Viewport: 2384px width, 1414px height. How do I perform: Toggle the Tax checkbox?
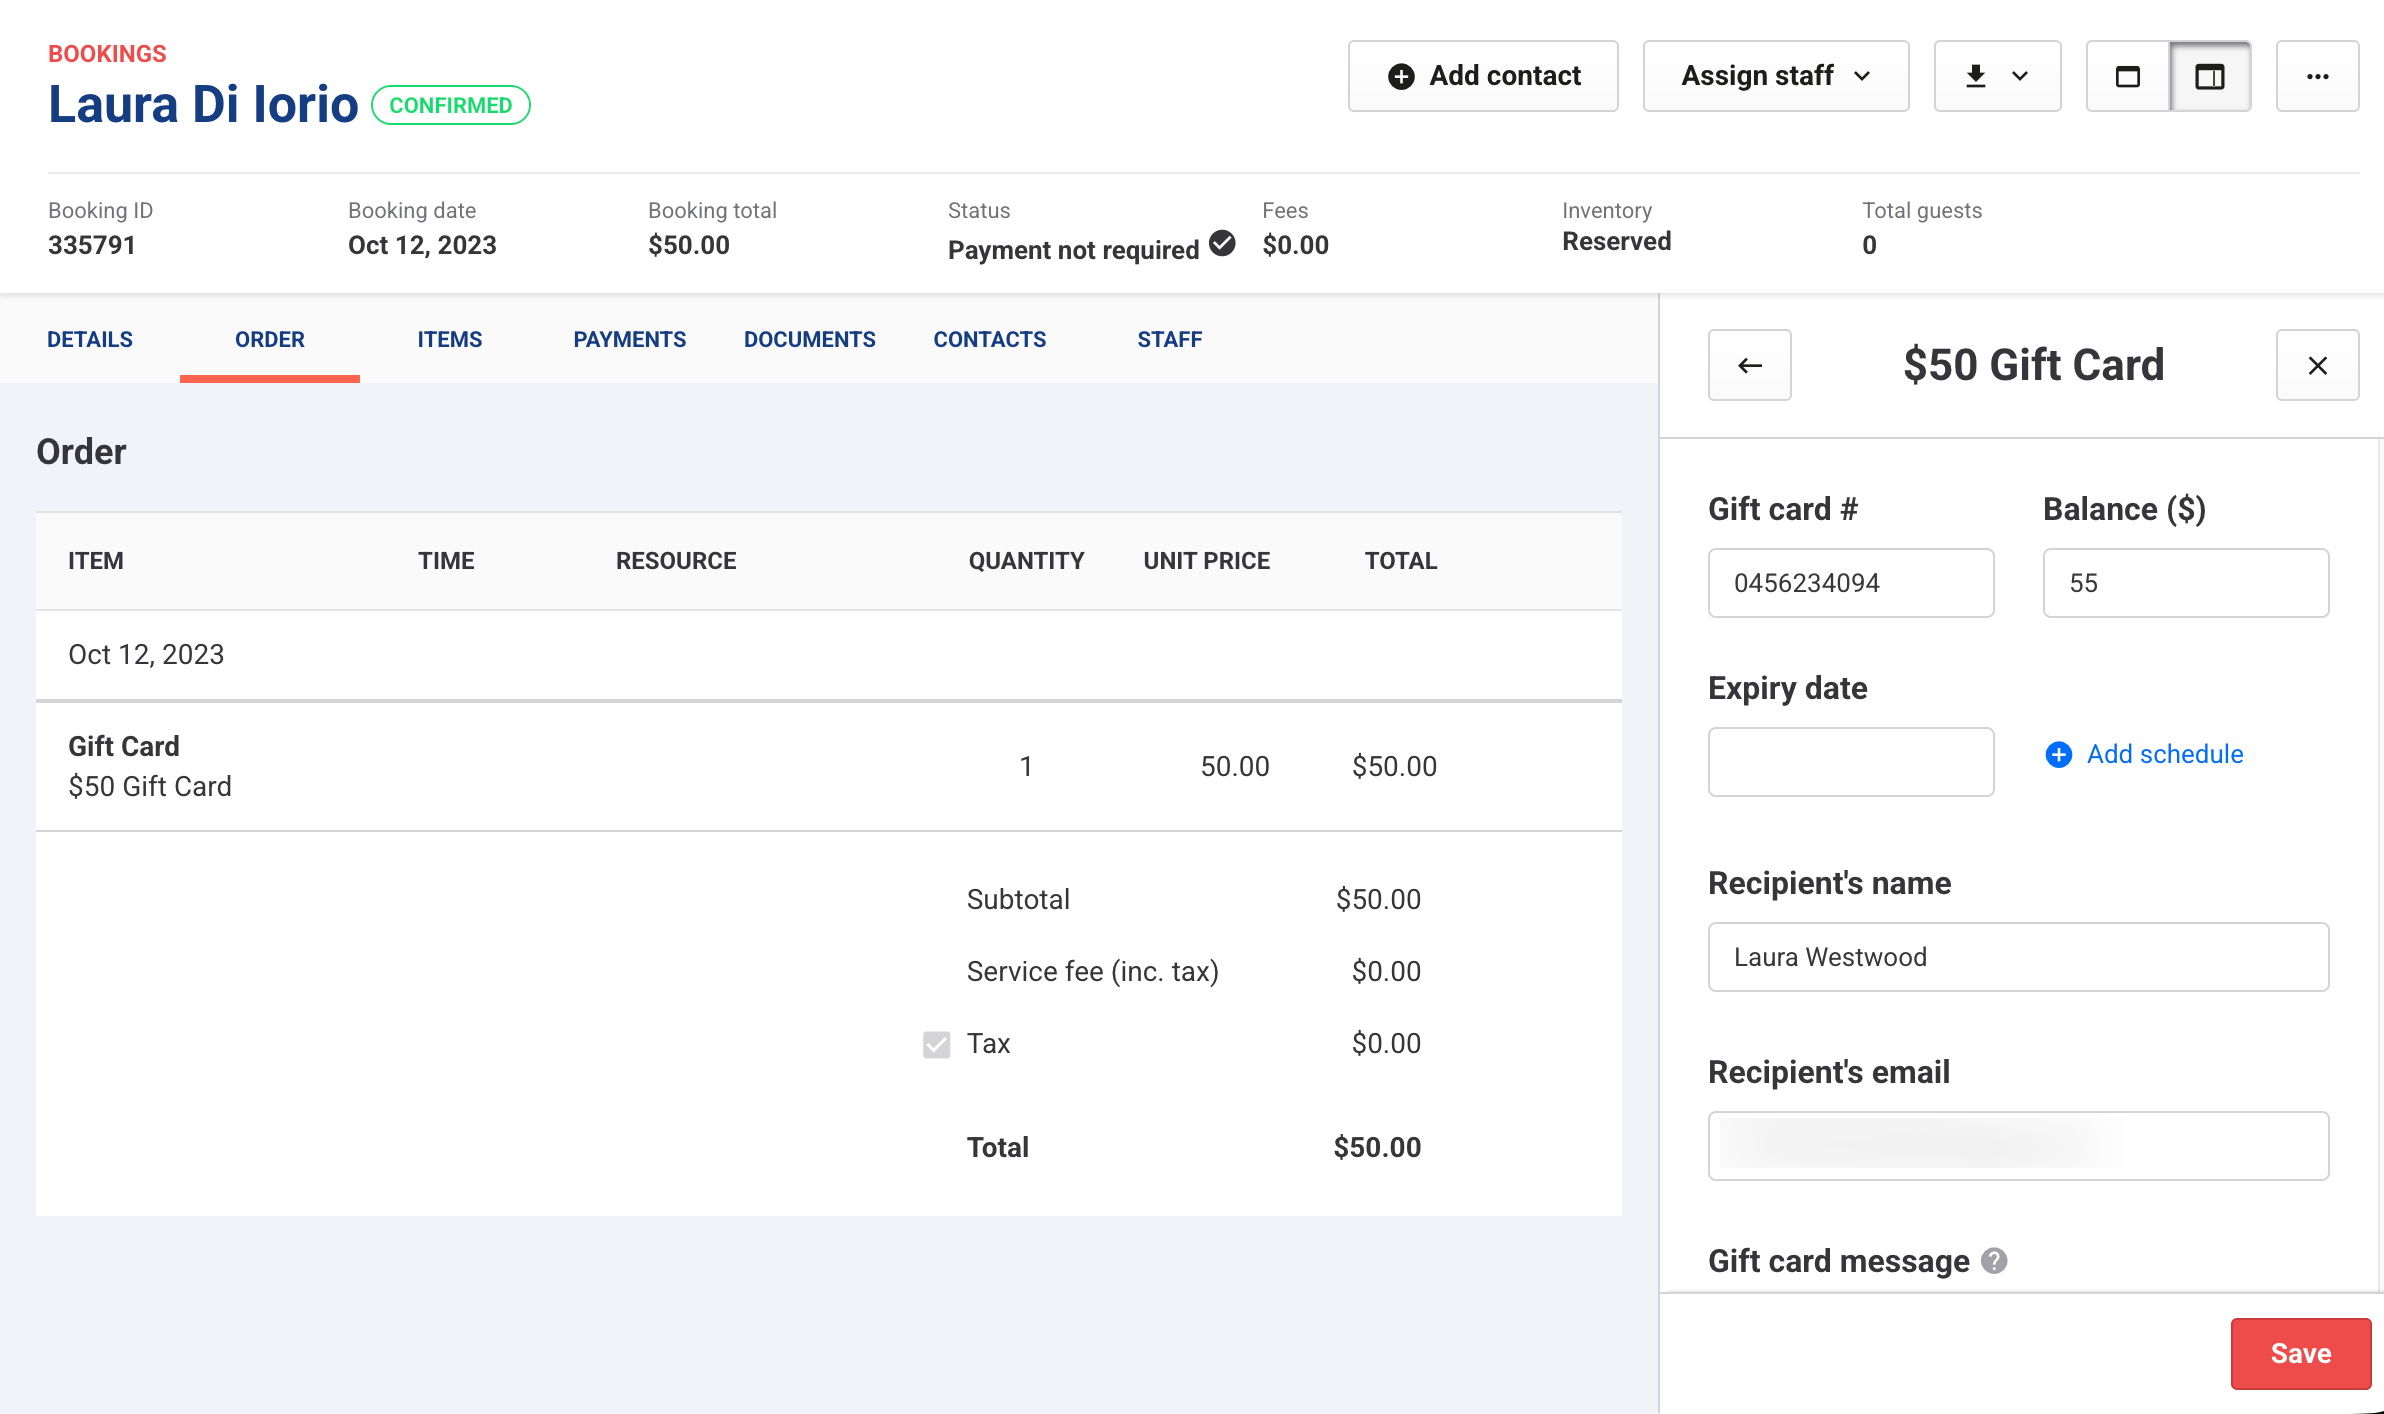tap(936, 1044)
